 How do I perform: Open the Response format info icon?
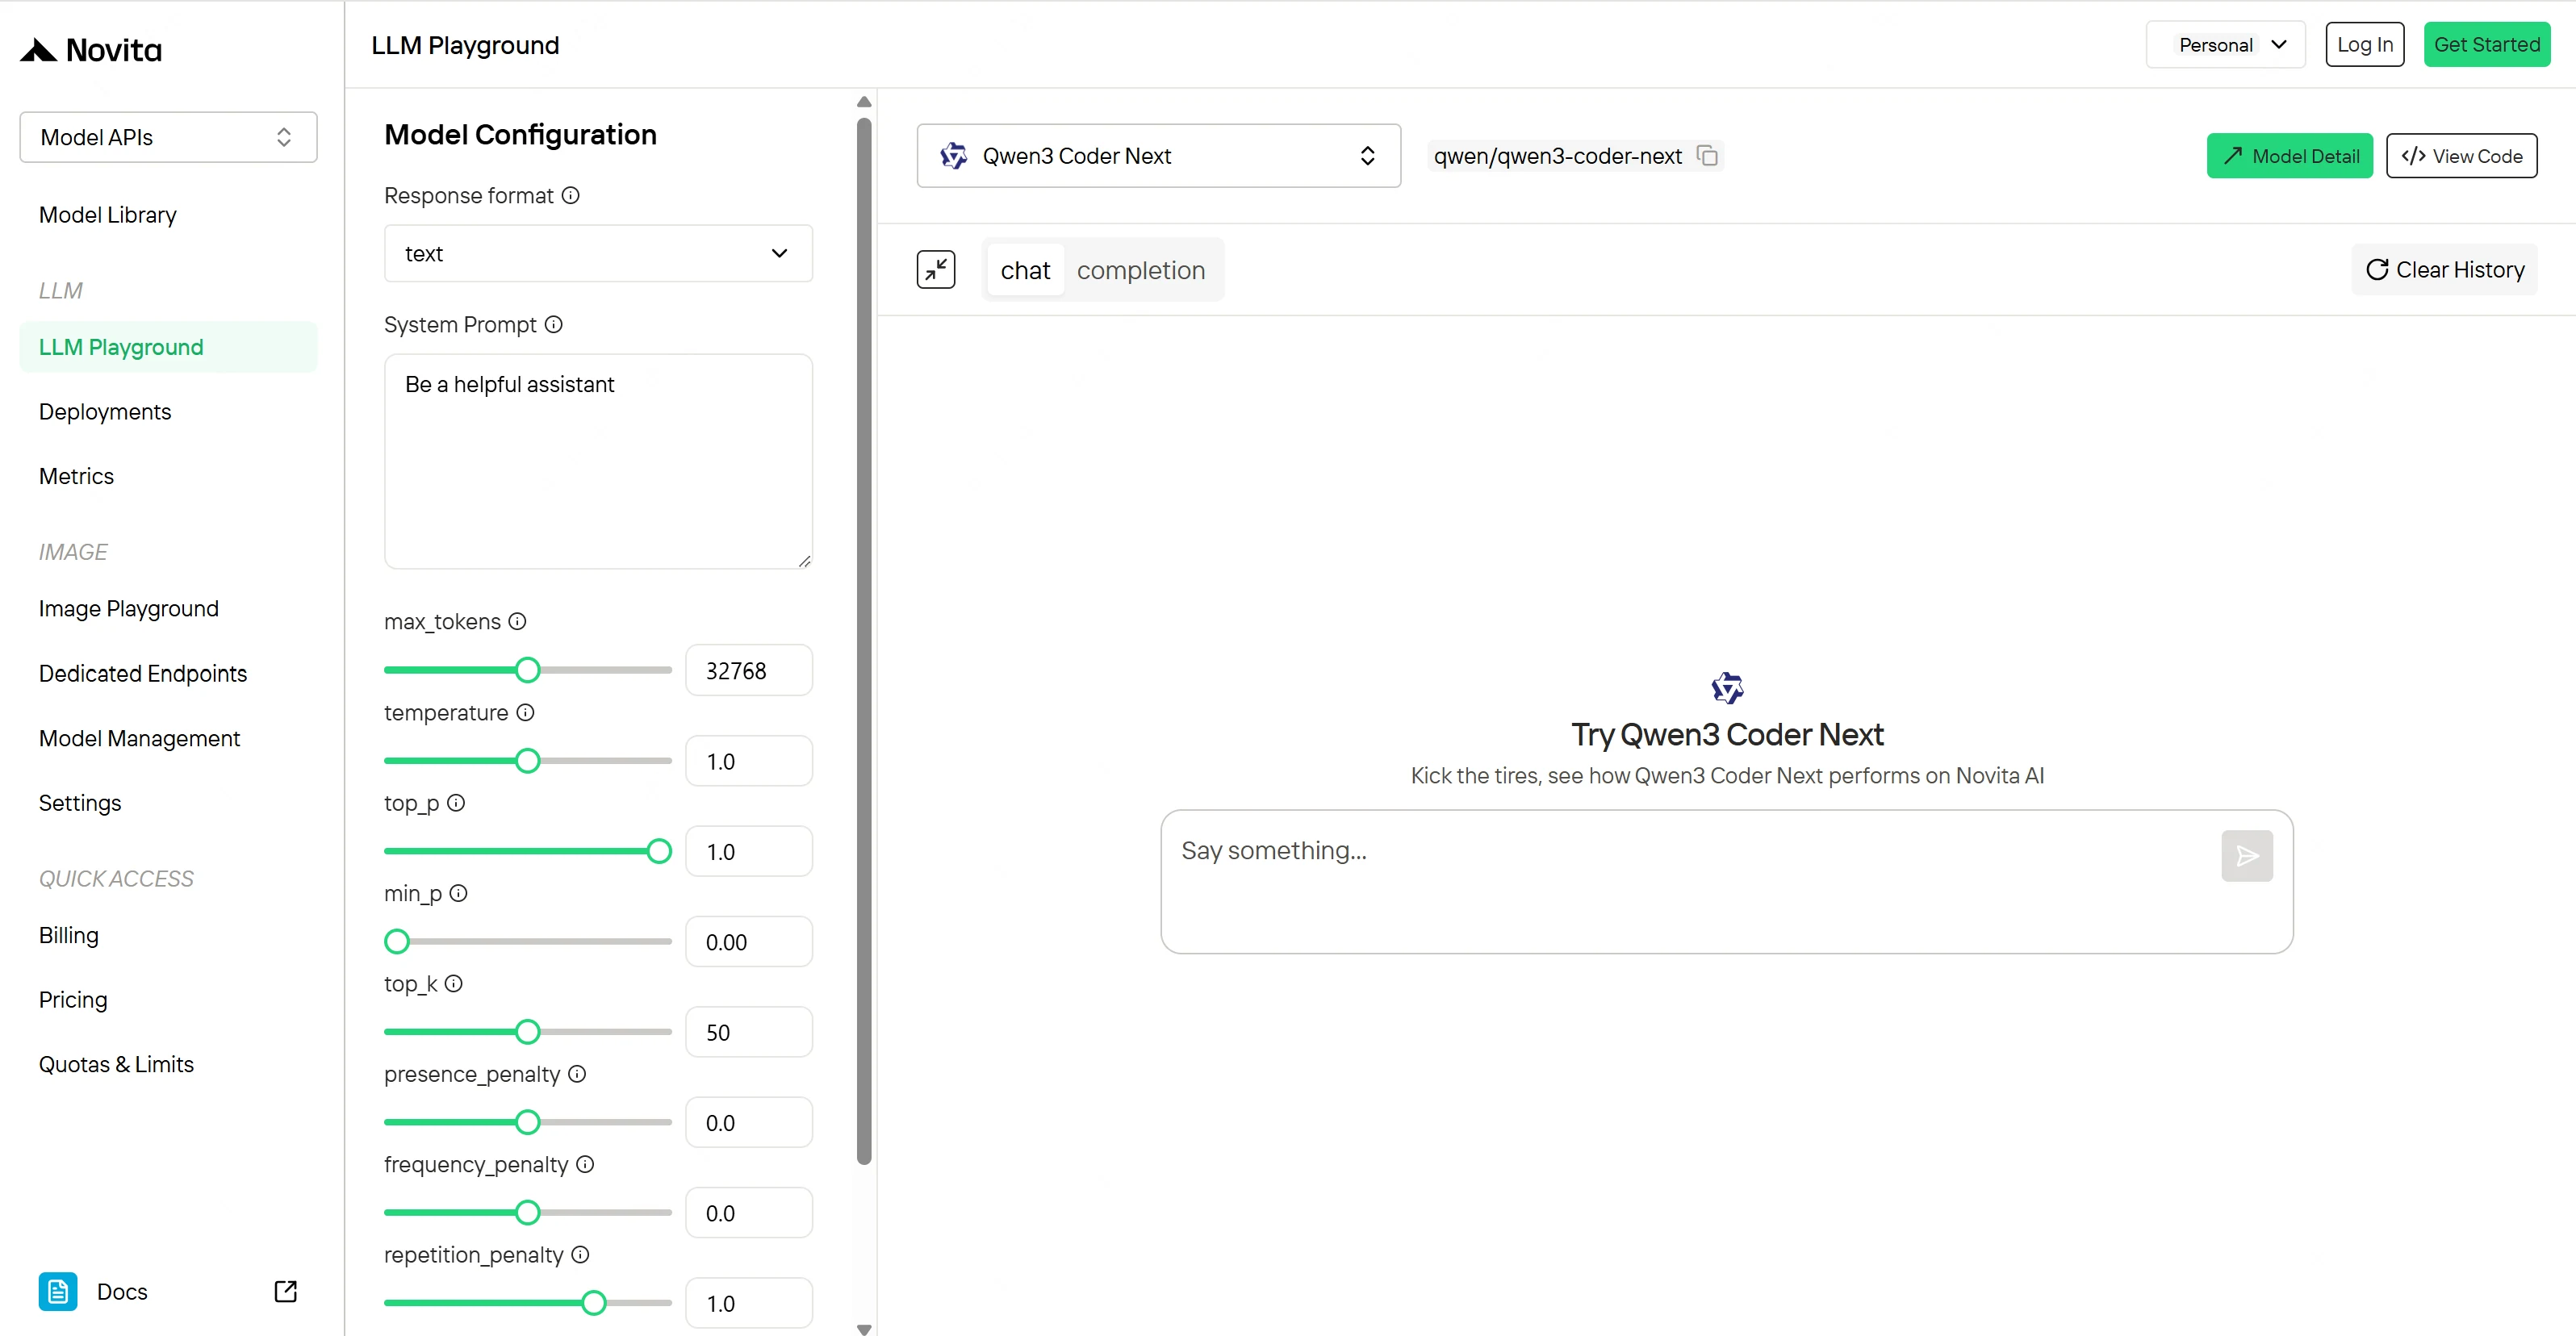[x=571, y=195]
